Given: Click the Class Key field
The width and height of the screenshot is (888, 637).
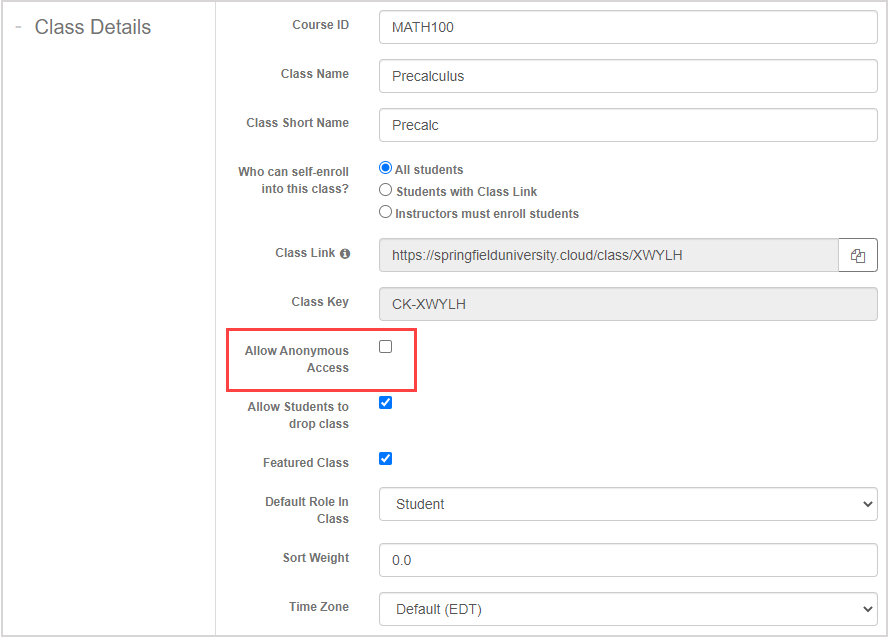Looking at the screenshot, I should pyautogui.click(x=627, y=304).
